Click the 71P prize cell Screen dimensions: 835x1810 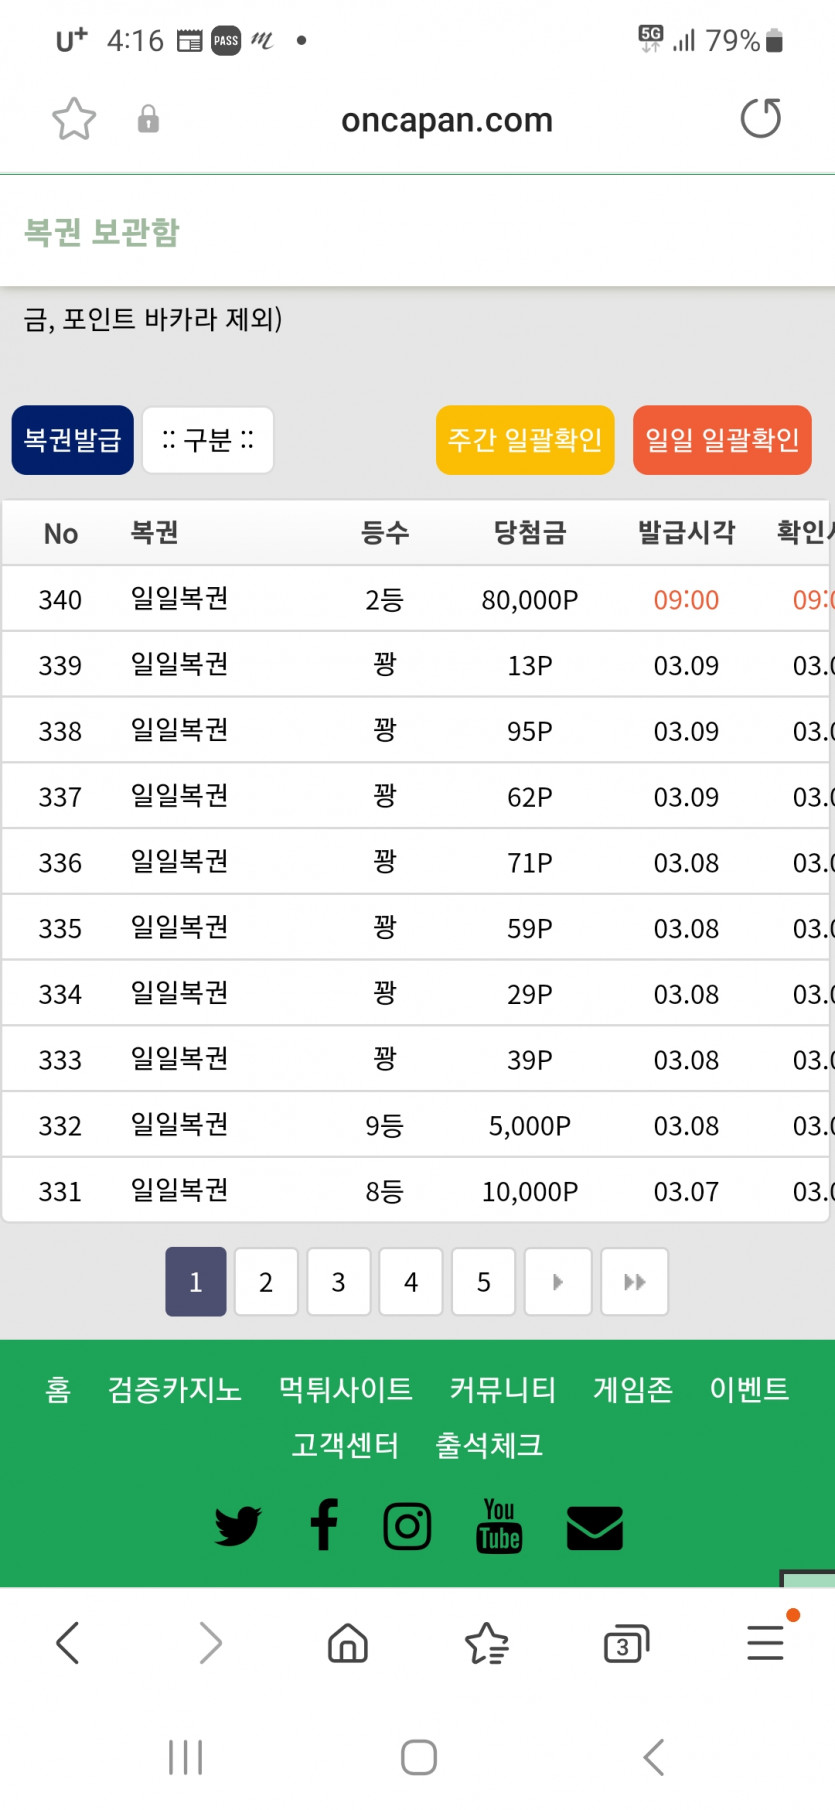pos(530,863)
